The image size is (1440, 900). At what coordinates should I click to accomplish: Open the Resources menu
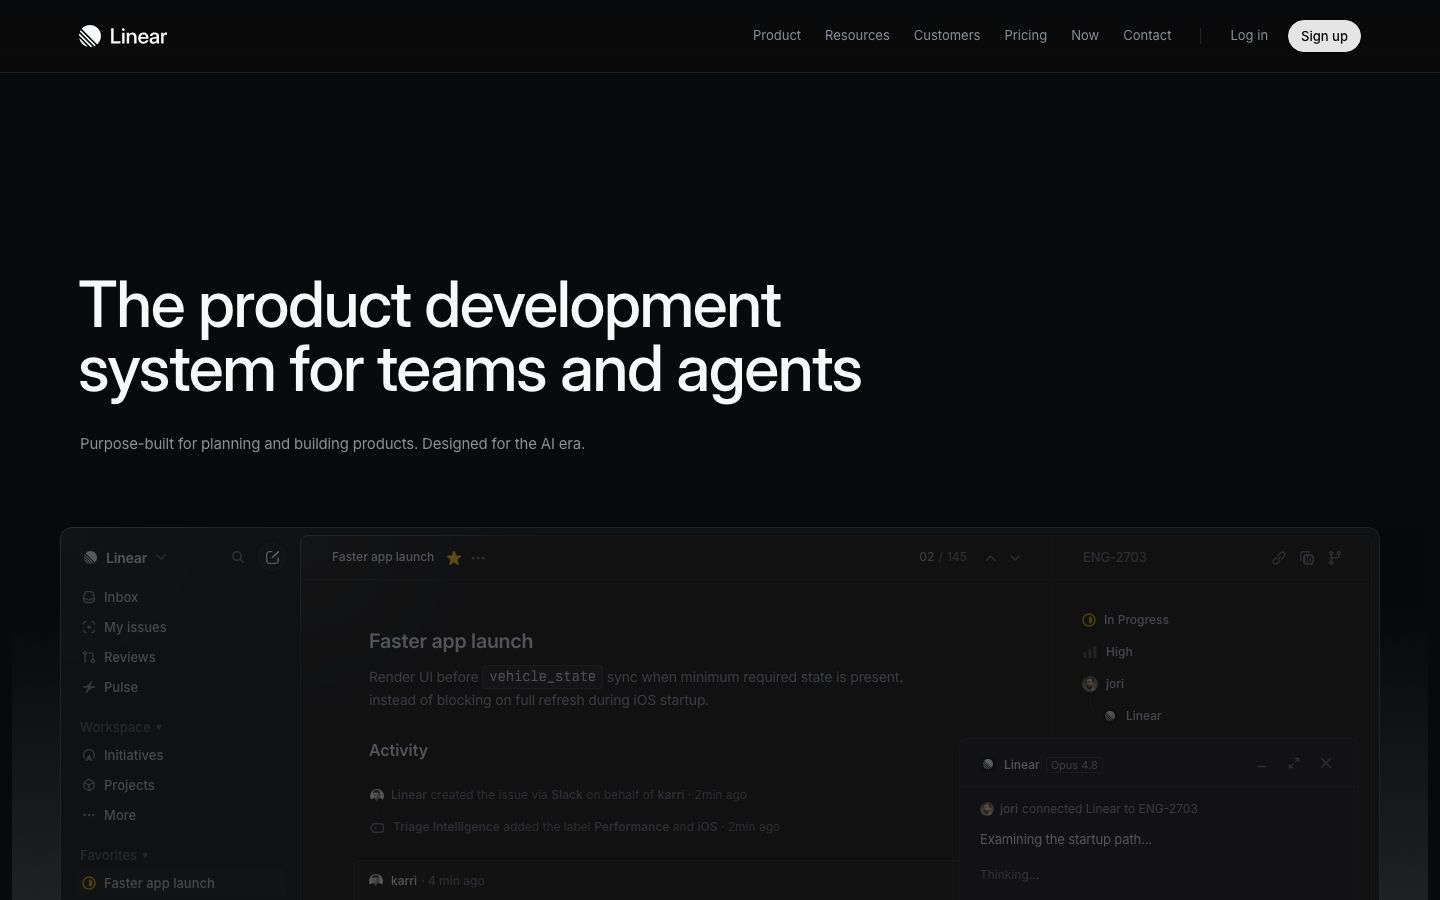857,35
